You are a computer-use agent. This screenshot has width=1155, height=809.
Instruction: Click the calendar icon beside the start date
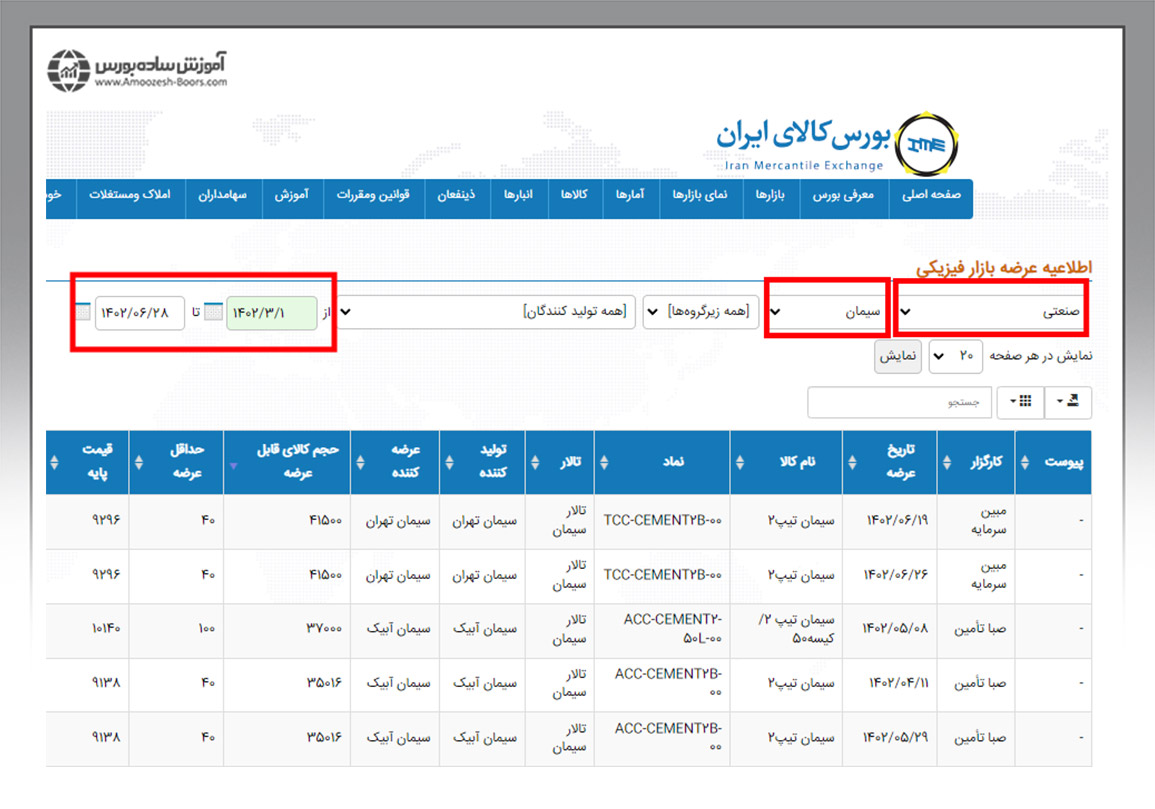[214, 311]
